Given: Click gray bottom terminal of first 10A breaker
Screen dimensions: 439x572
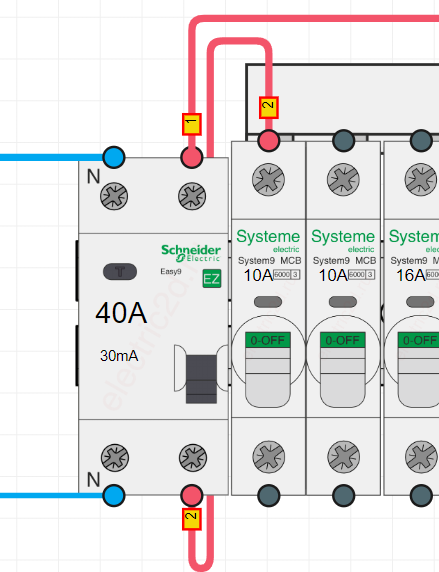Looking at the screenshot, I should pos(269,495).
